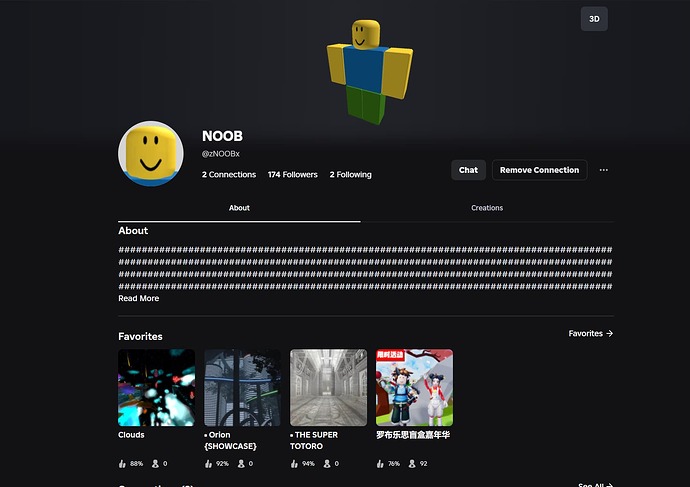Click thumbs-up icon beside 92% rating
Viewport: 690px width, 487px height.
(208, 464)
